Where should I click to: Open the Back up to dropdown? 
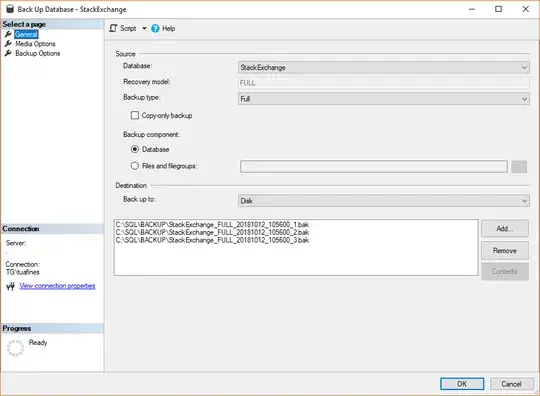[384, 201]
